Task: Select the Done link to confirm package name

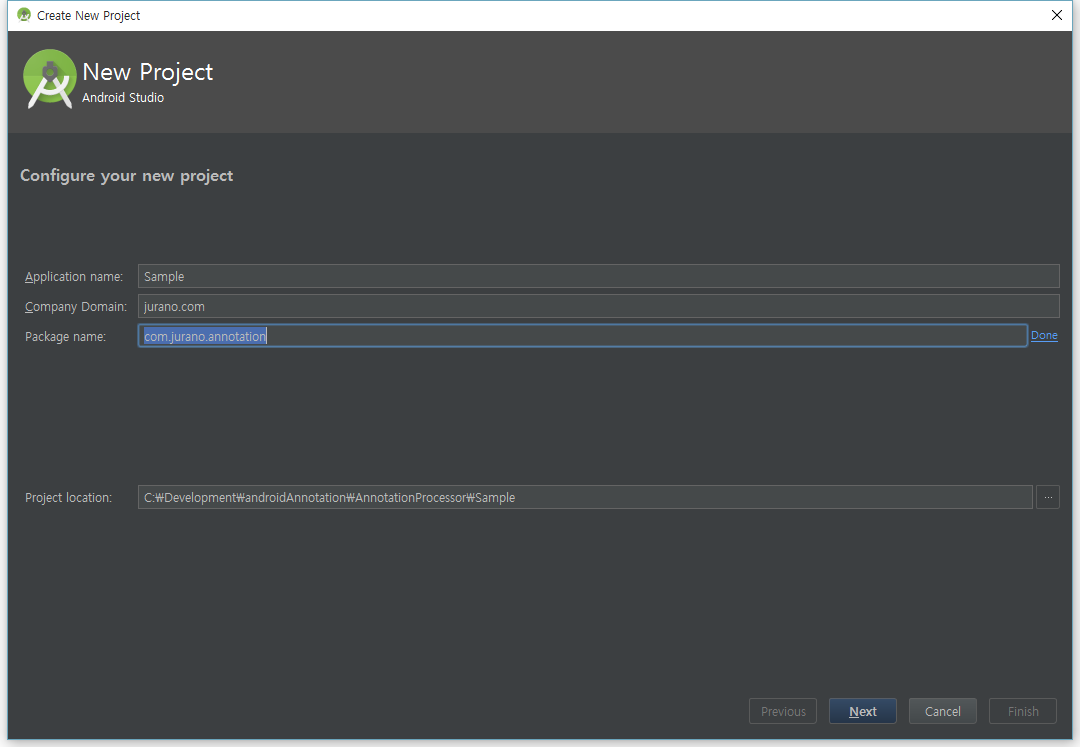Action: click(x=1044, y=335)
